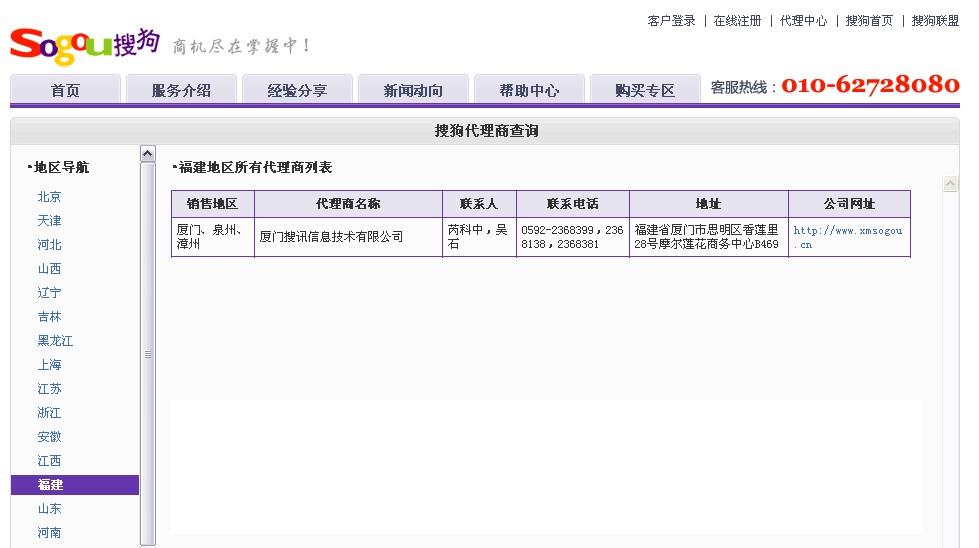Select 山东 in region navigation
Image resolution: width=979 pixels, height=548 pixels.
[49, 509]
